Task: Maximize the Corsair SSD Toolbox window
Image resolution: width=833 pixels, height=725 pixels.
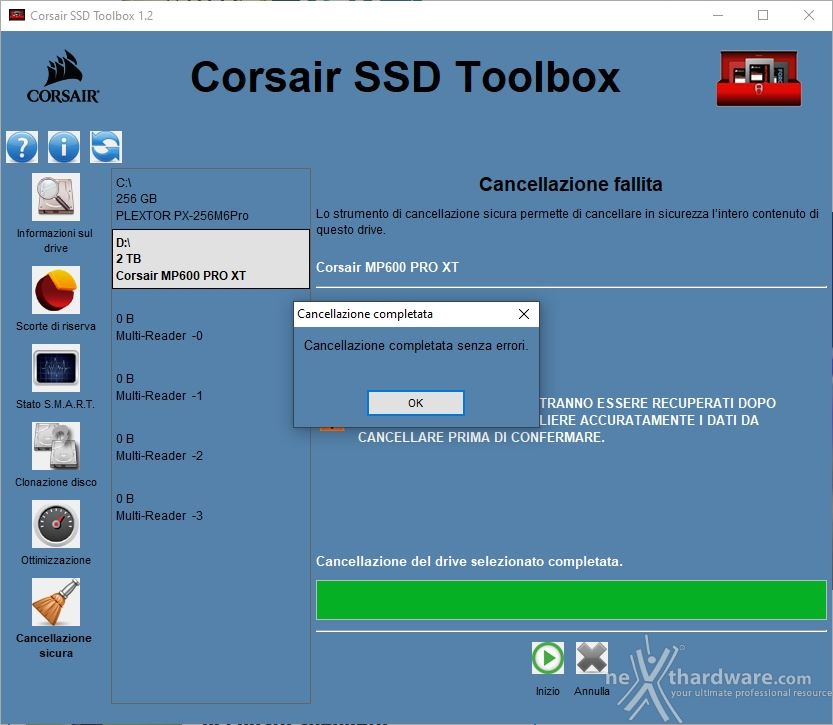Action: [x=763, y=15]
